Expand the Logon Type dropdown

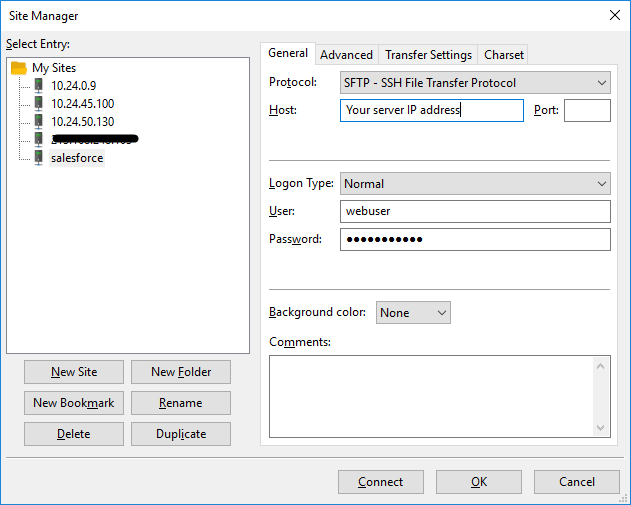475,184
